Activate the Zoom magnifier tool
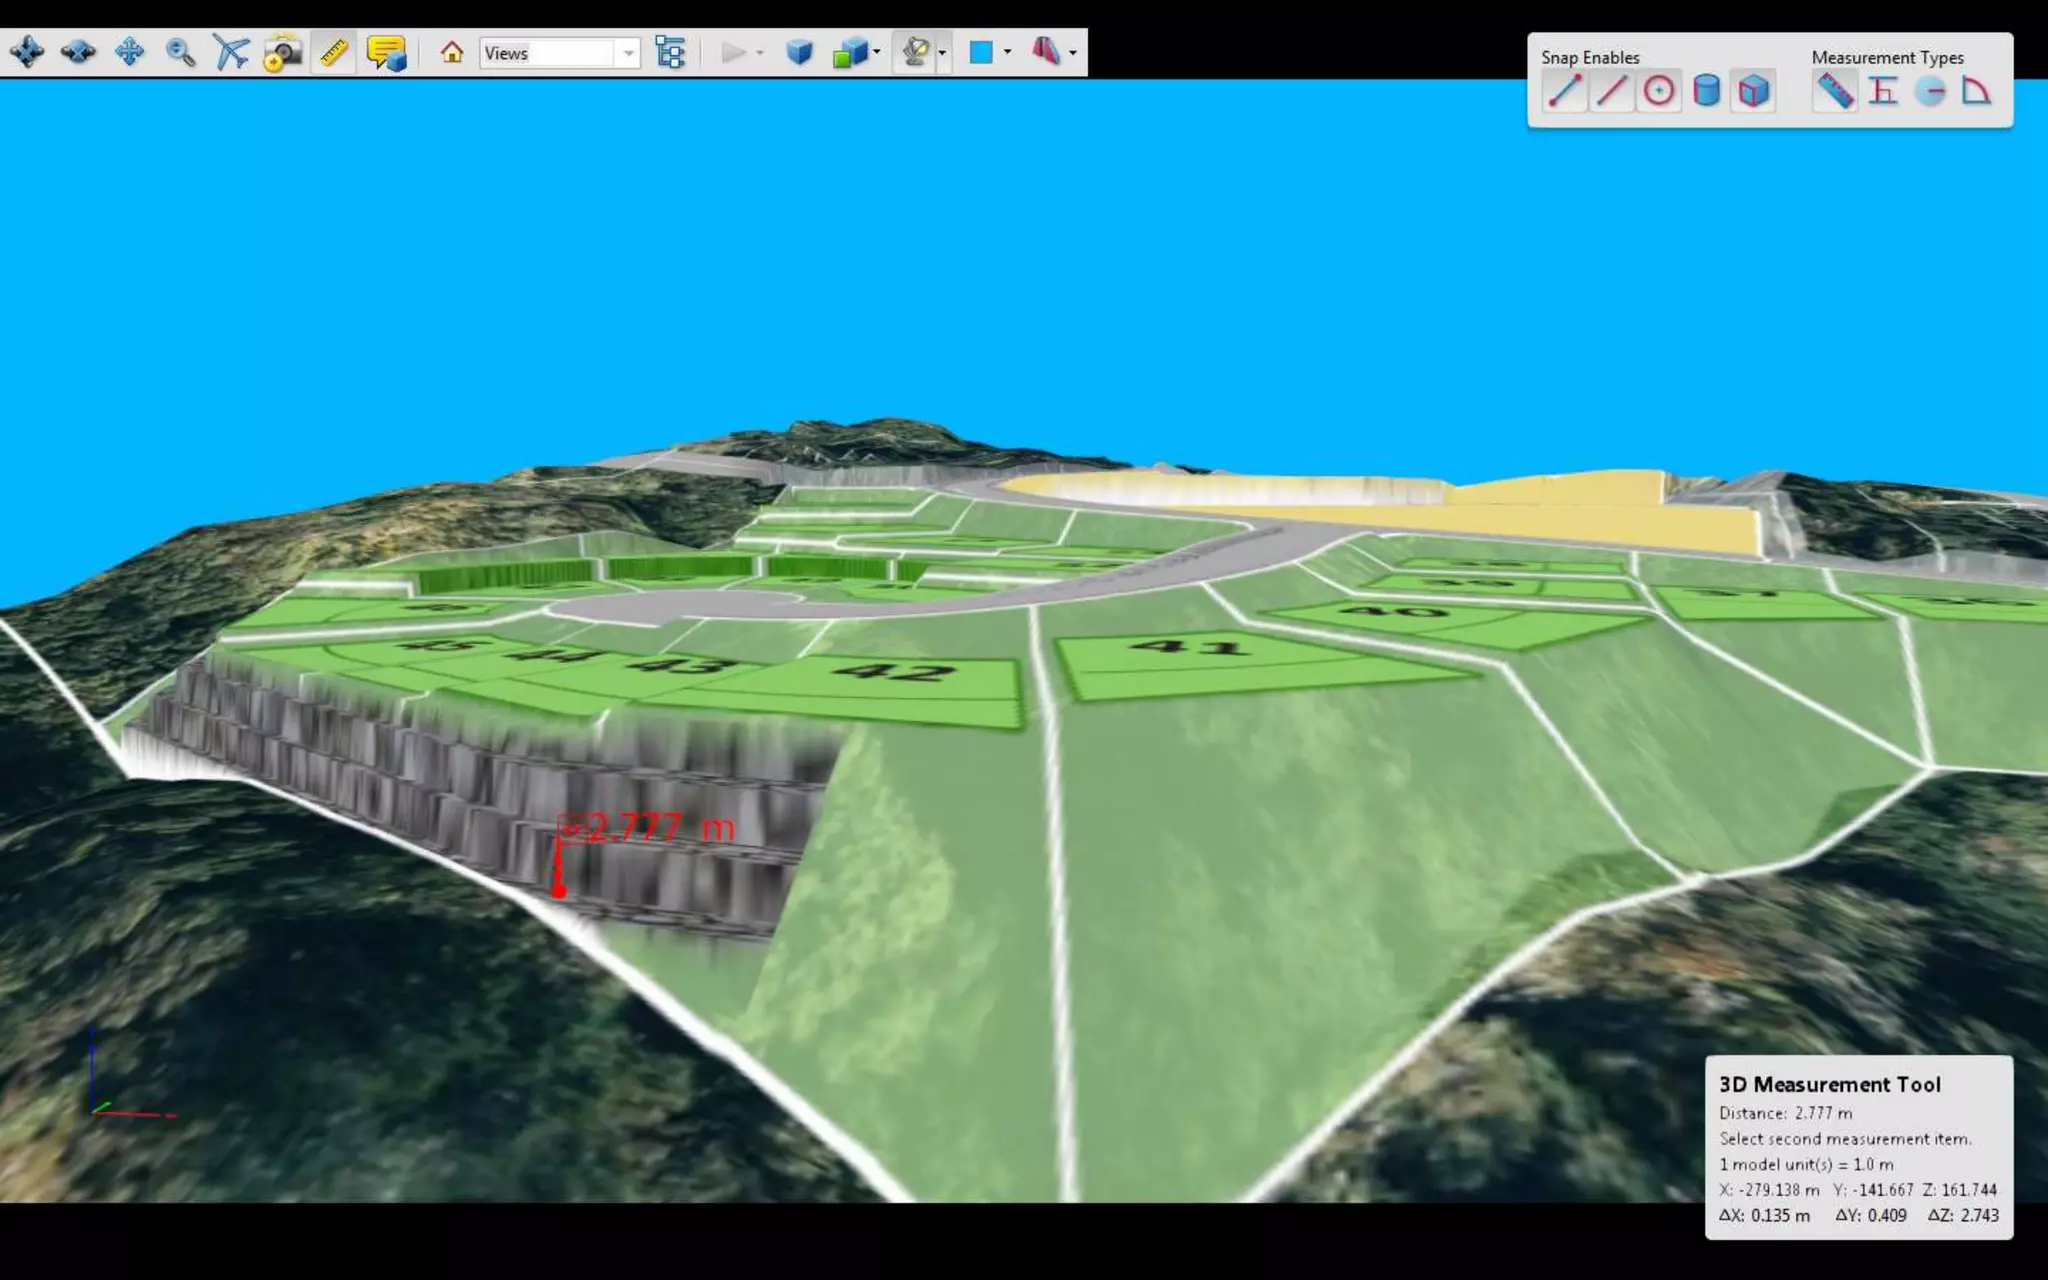The height and width of the screenshot is (1280, 2048). click(180, 52)
